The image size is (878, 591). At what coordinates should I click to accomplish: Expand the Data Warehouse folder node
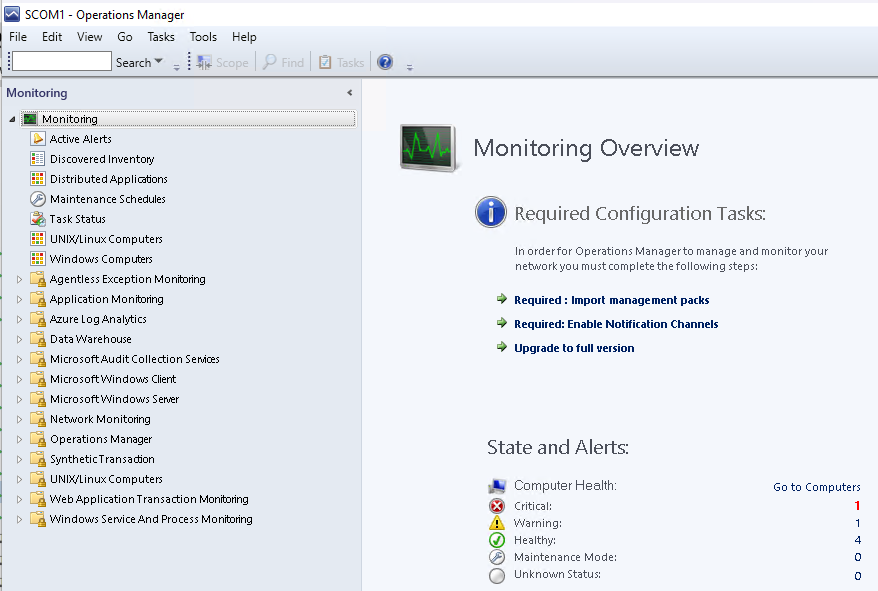pyautogui.click(x=19, y=339)
